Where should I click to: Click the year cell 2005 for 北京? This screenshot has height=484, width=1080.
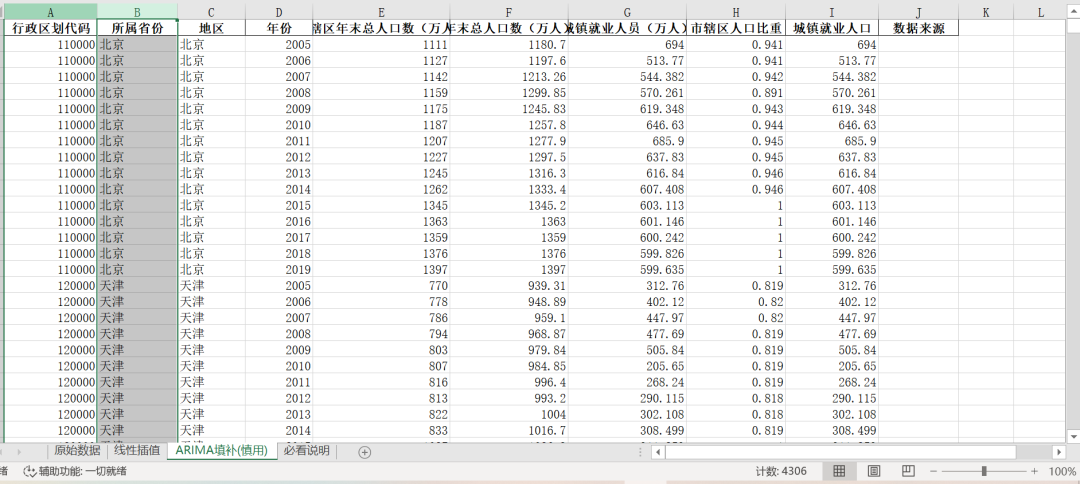pos(279,44)
